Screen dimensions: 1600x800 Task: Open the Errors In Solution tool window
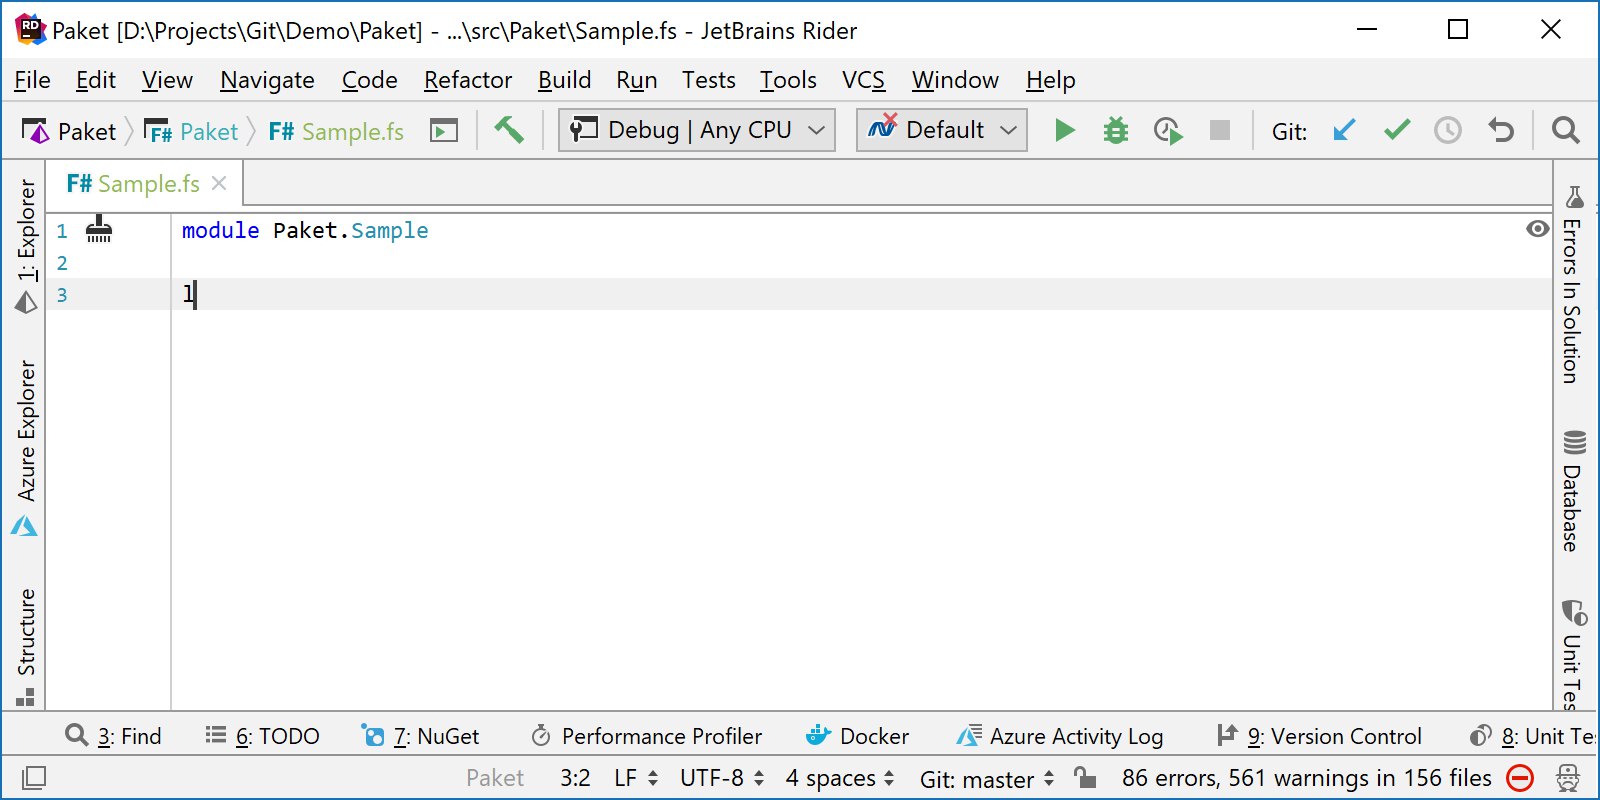pos(1573,285)
